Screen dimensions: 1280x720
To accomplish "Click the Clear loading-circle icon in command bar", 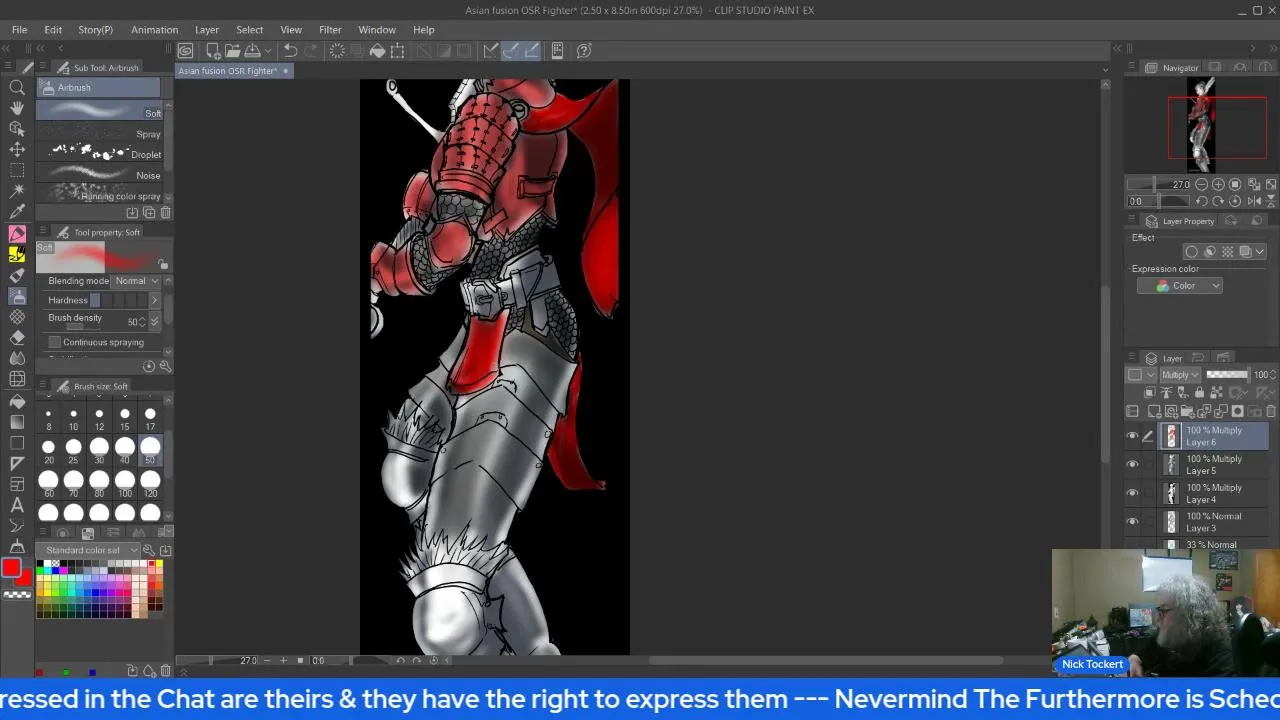I will (x=337, y=50).
